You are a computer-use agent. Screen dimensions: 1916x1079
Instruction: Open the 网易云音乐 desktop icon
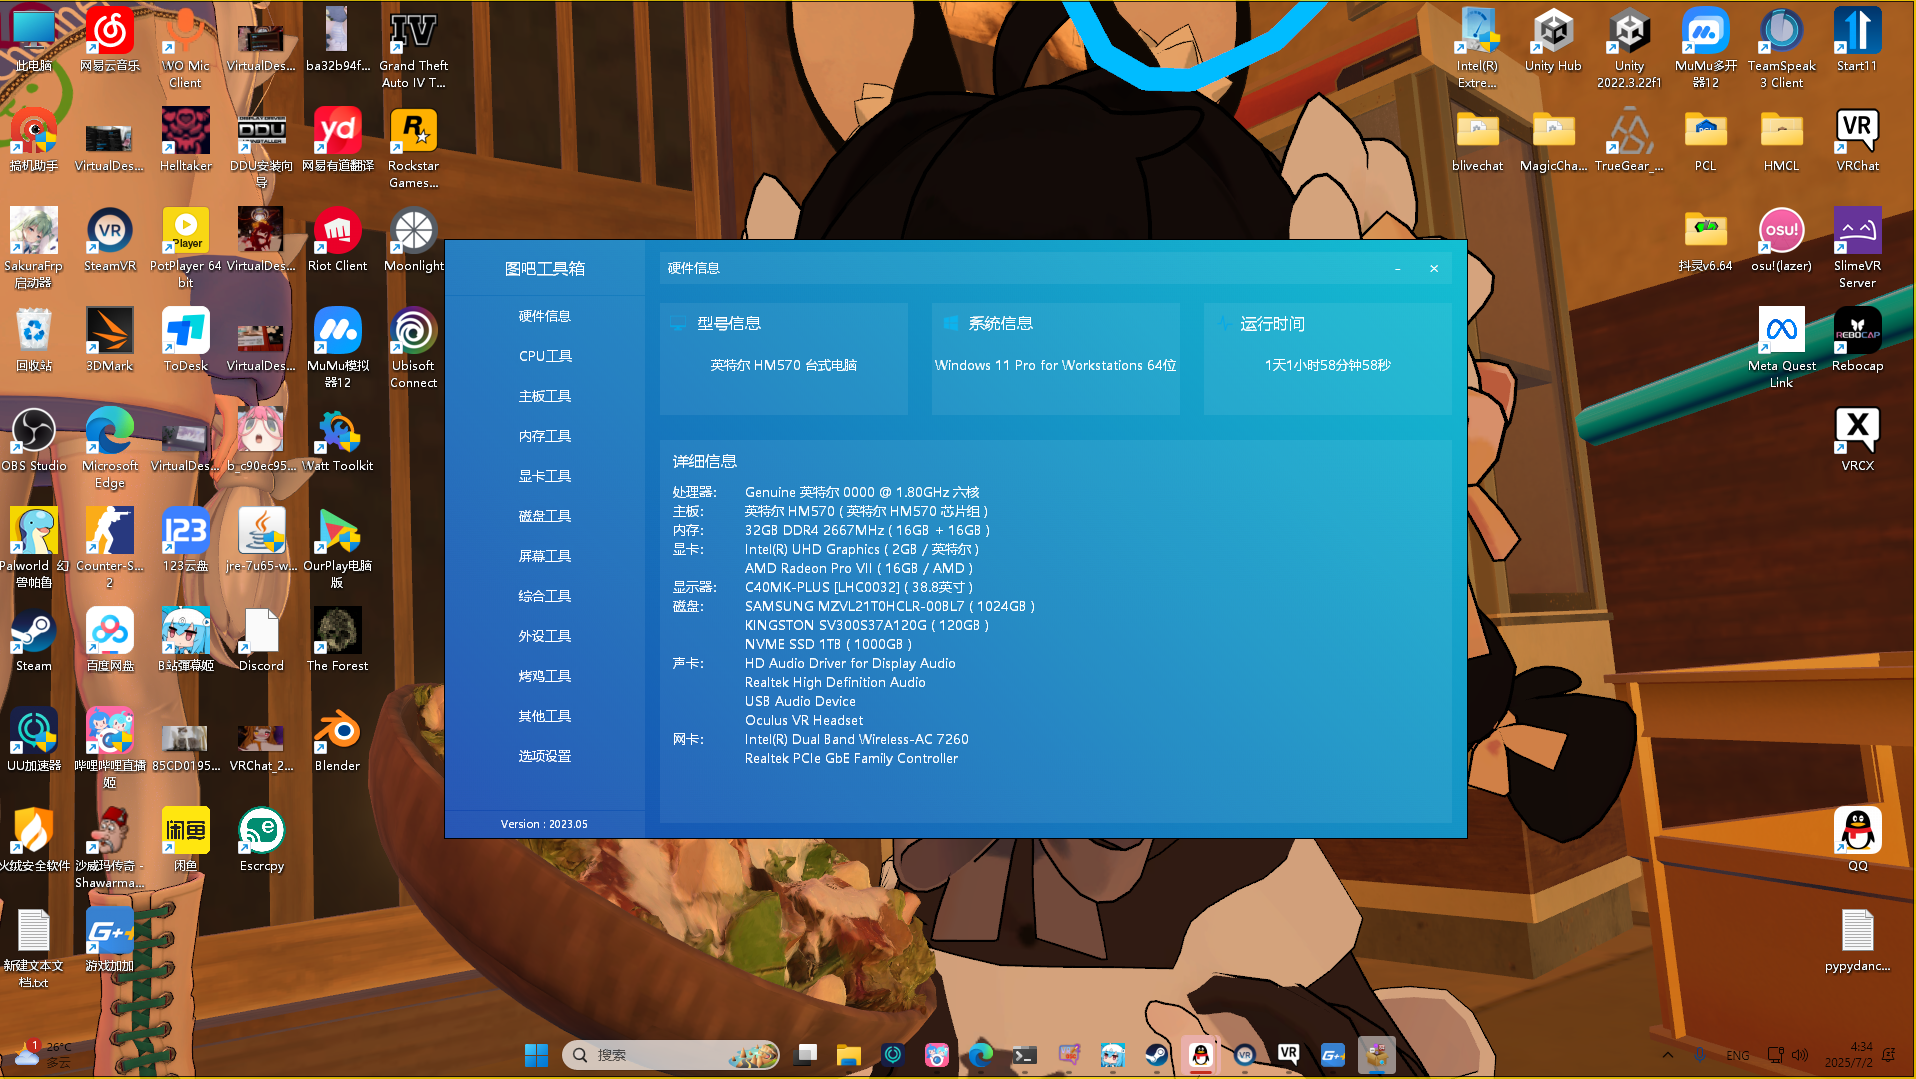click(x=110, y=40)
